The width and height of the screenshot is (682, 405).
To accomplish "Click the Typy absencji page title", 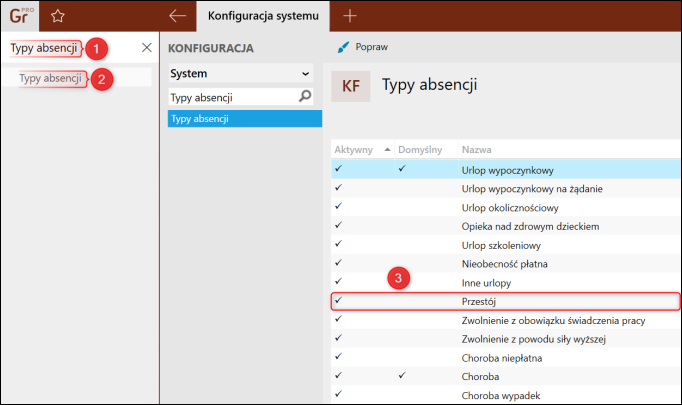I will (x=429, y=85).
